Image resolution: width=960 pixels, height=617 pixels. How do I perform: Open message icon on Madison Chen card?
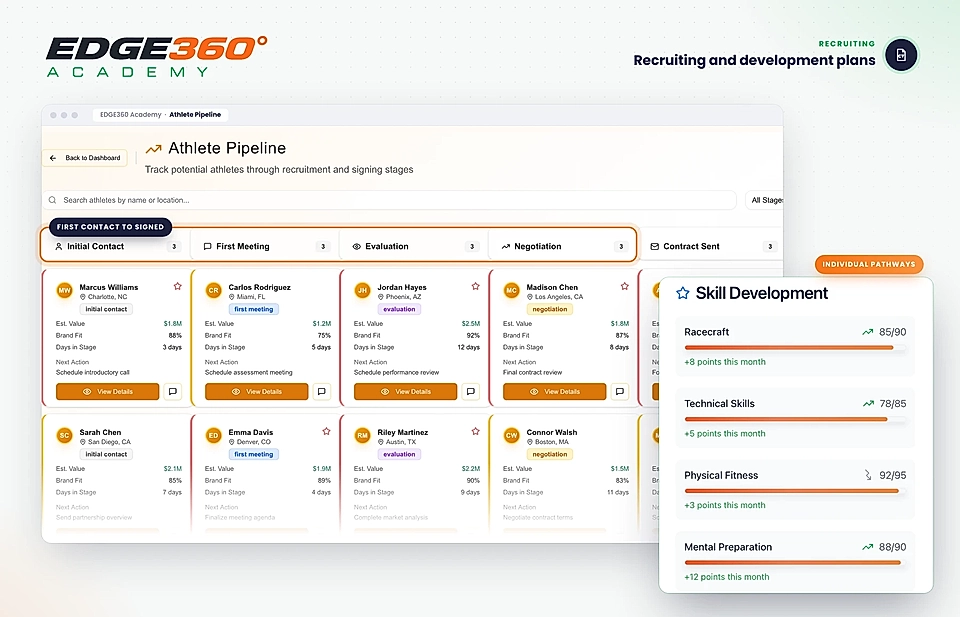(x=620, y=392)
